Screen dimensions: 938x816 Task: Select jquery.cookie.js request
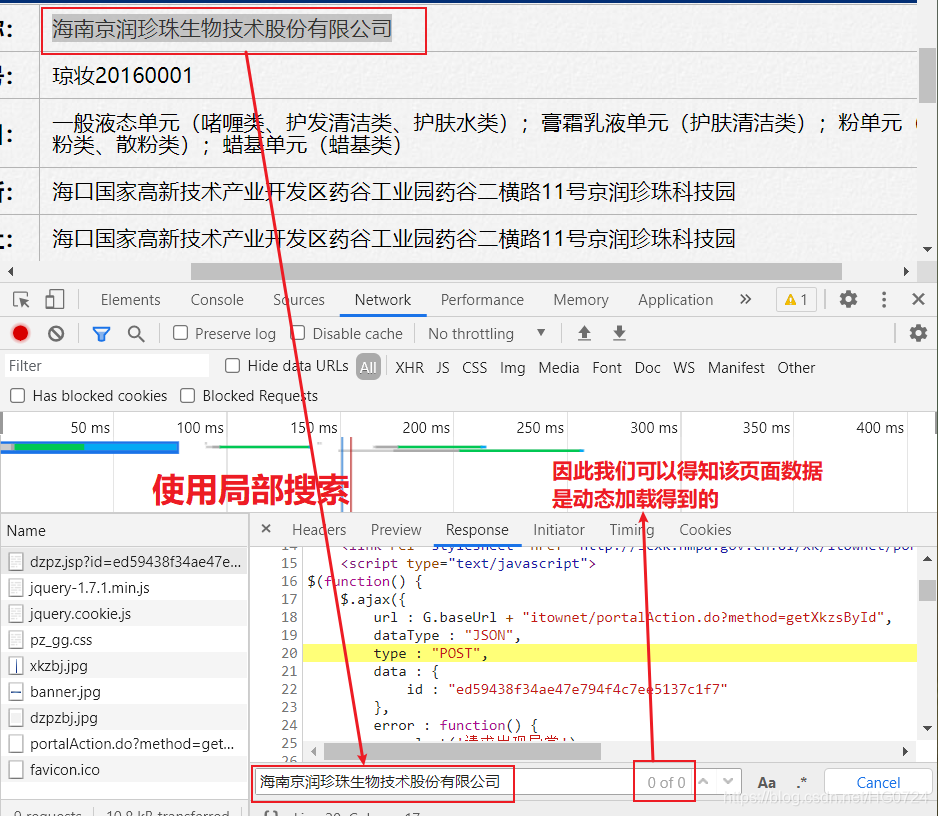pos(124,614)
